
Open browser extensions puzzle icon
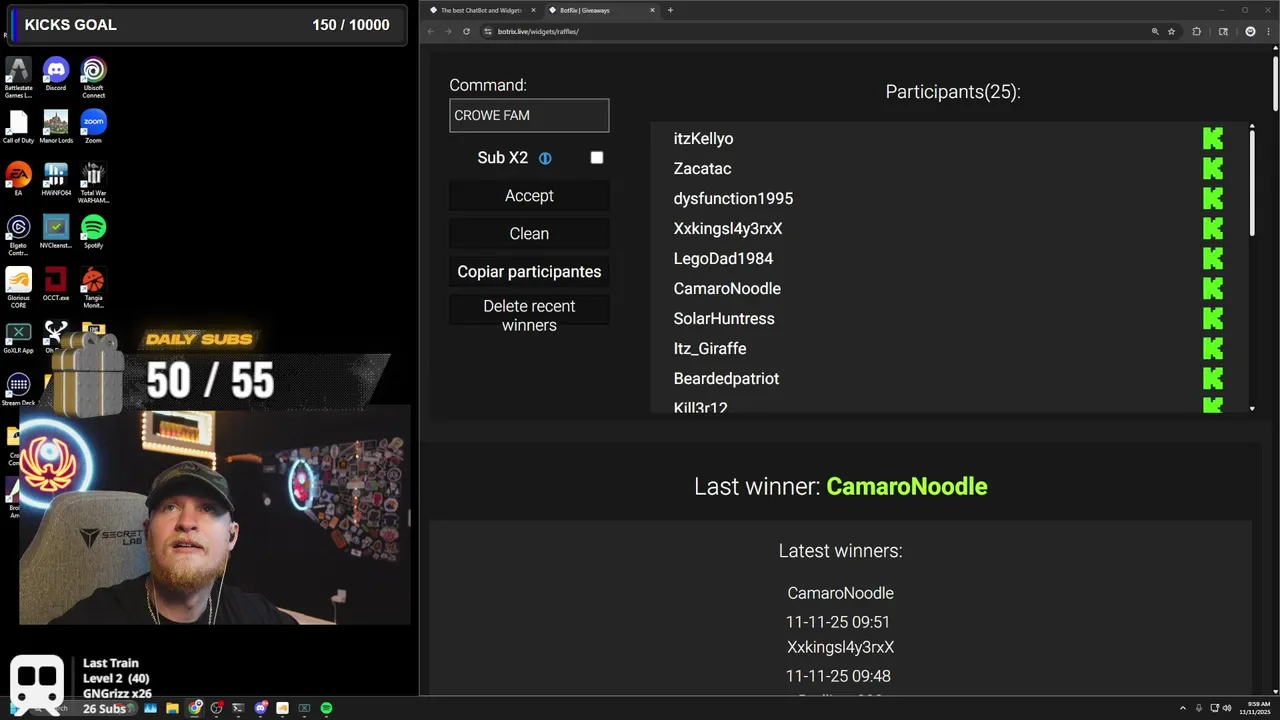click(x=1197, y=31)
